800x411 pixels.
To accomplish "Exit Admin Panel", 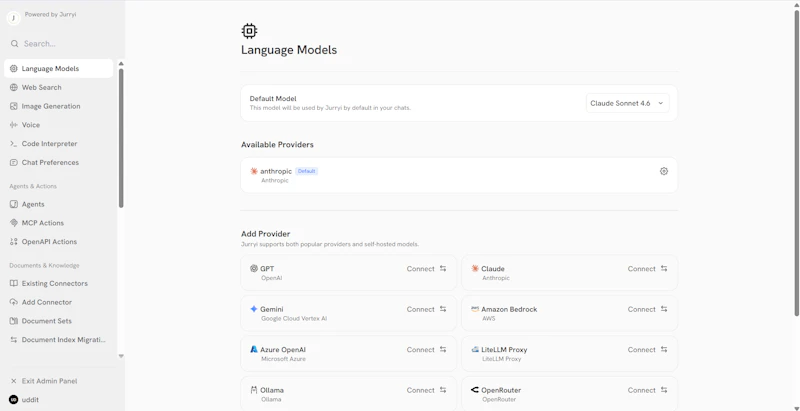I will pos(59,381).
